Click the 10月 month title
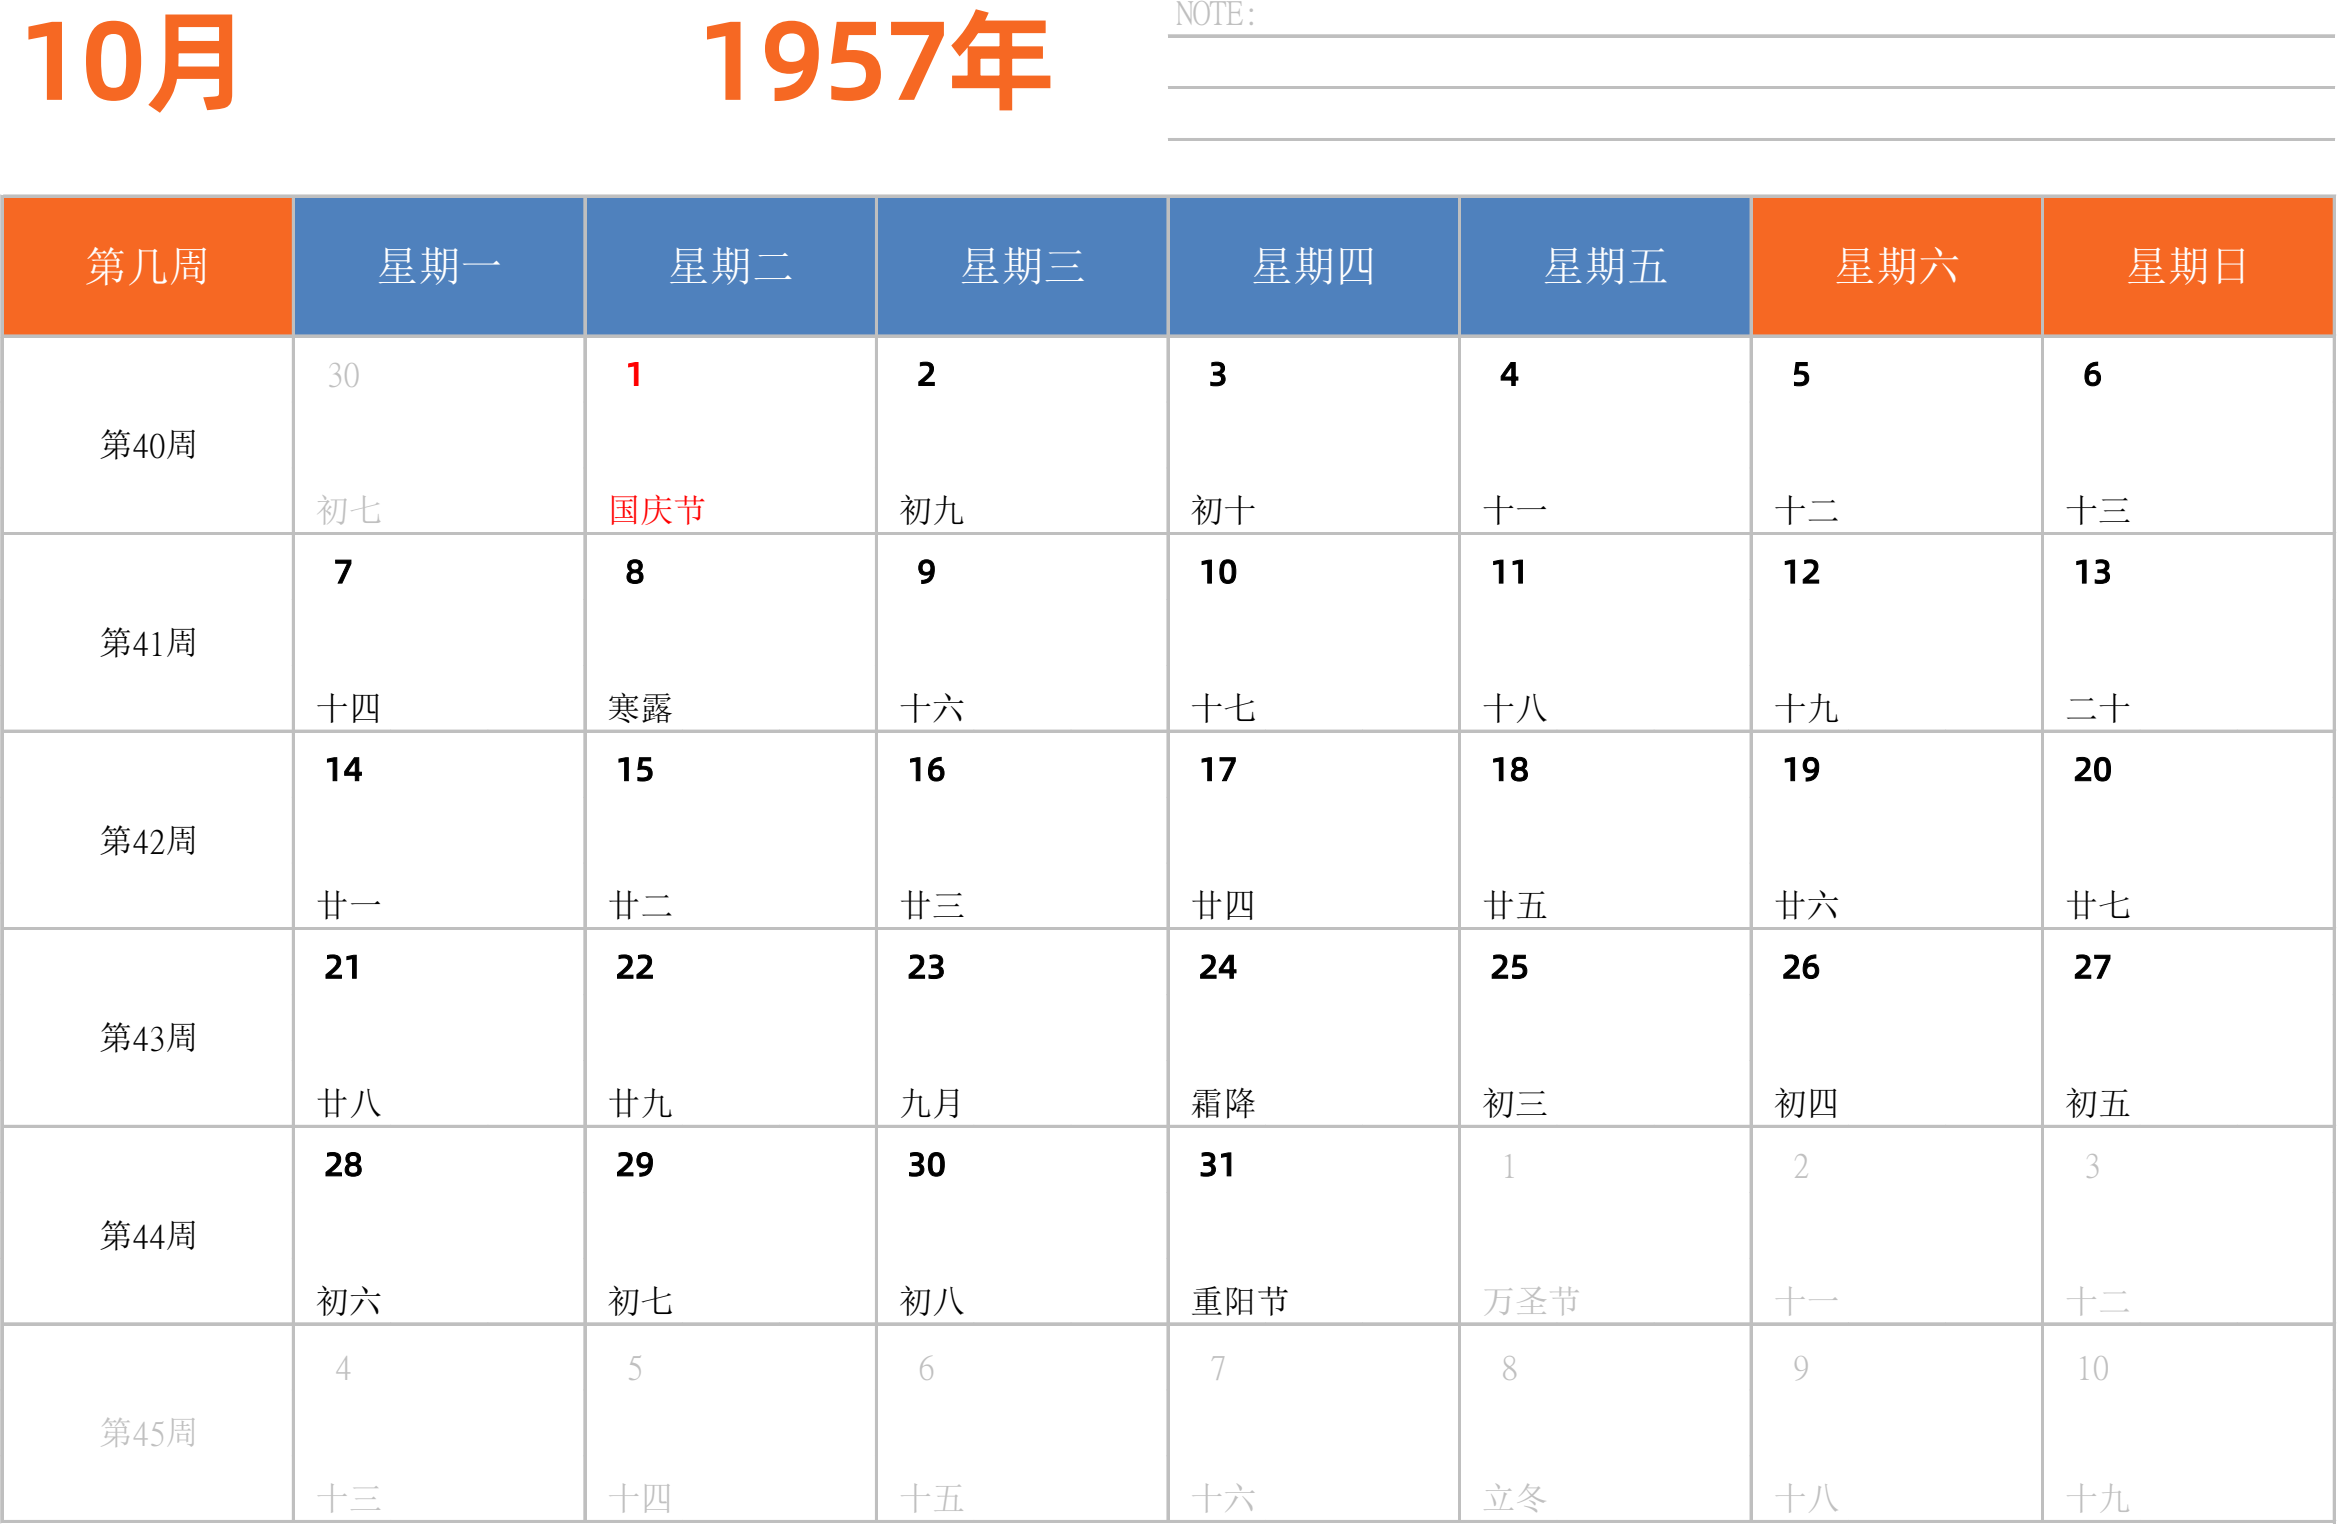 click(x=130, y=63)
